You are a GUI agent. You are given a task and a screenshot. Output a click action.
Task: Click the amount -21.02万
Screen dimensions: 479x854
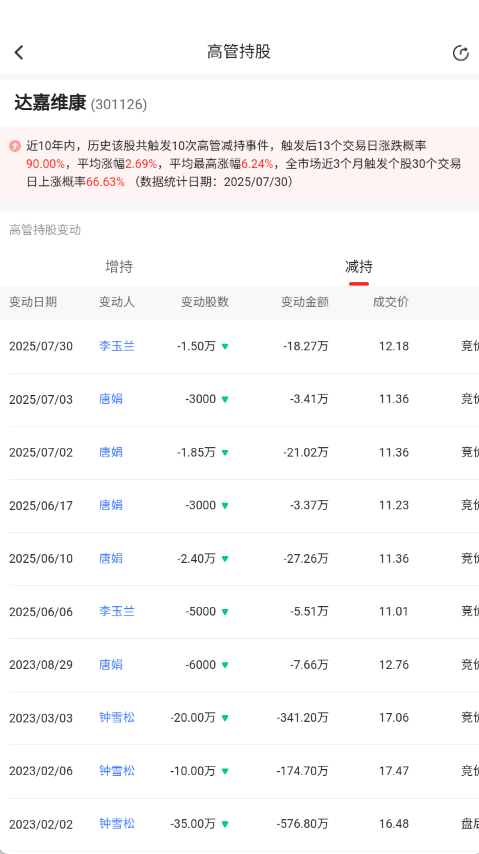pyautogui.click(x=306, y=453)
